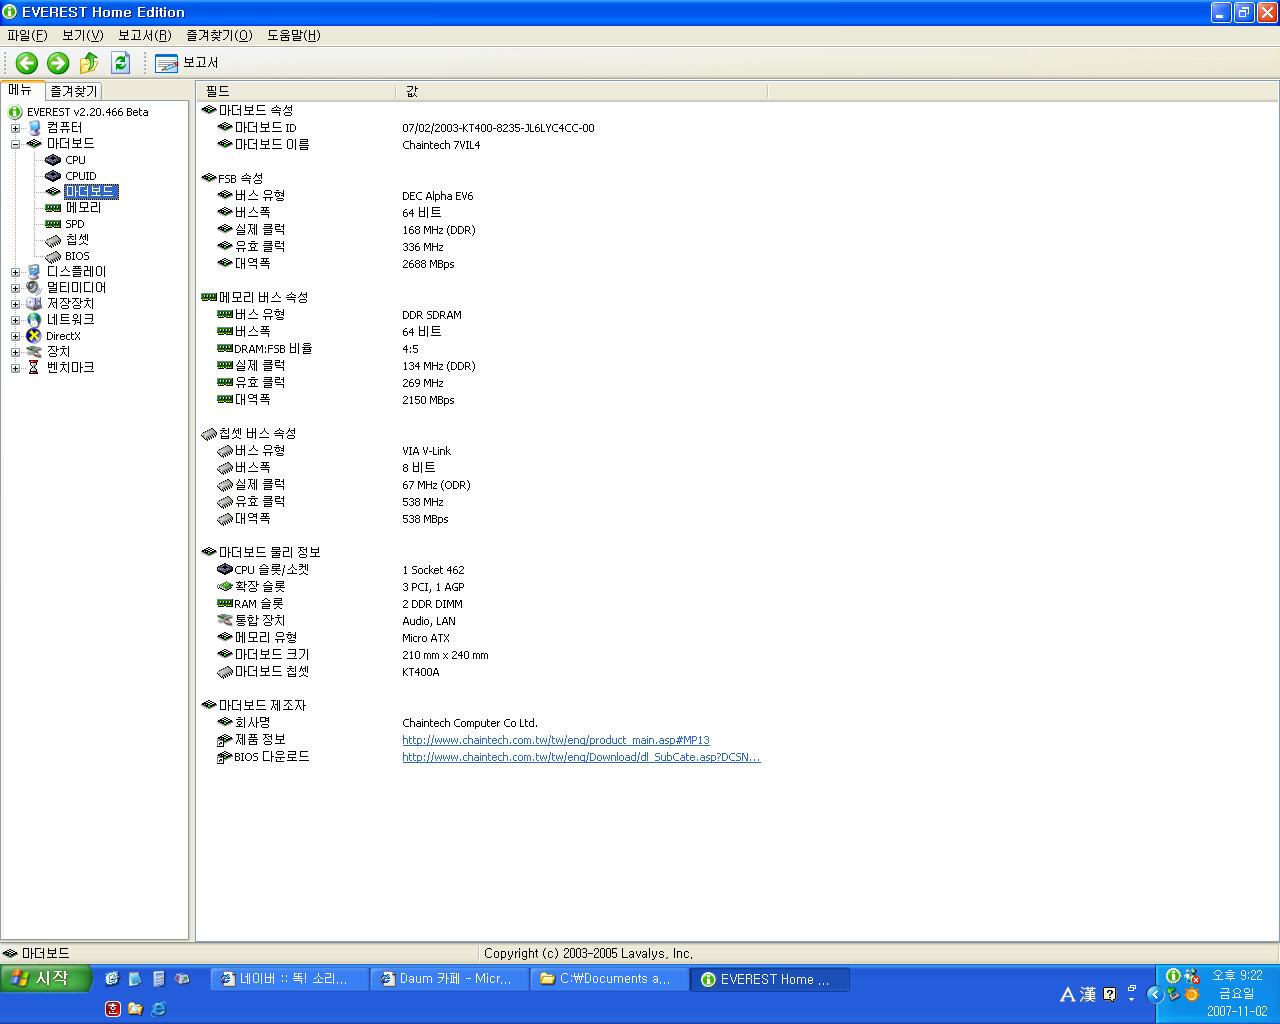Viewport: 1280px width, 1024px height.
Task: Select the EVEREST v2.20.466 Beta root node
Action: tap(87, 112)
